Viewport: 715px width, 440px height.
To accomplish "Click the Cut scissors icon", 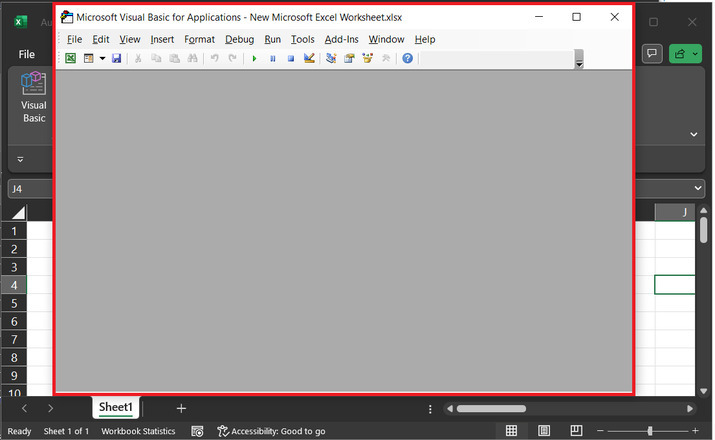I will [x=138, y=58].
